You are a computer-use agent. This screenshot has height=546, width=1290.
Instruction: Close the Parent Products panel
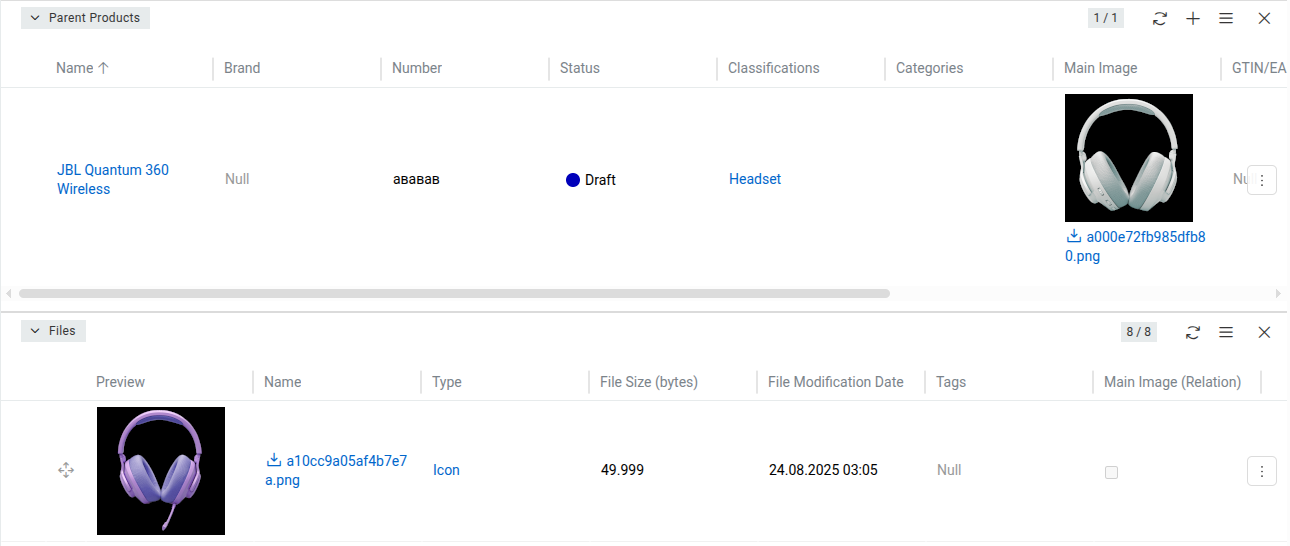click(x=1264, y=18)
